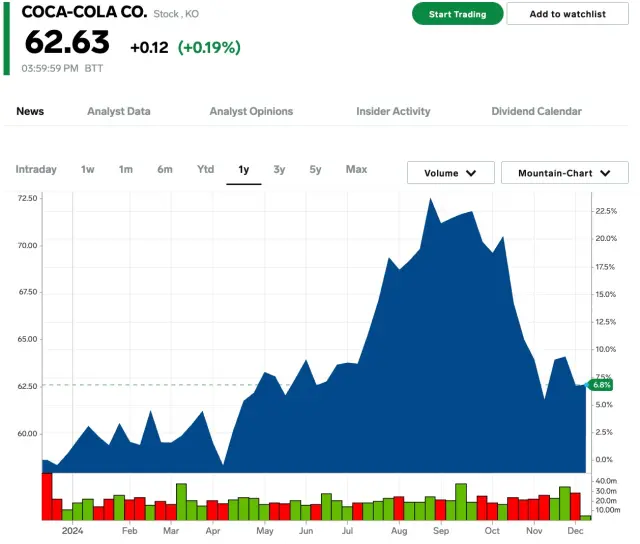Add Coca-Cola to watchlist
Viewport: 640px width, 544px height.
(567, 14)
